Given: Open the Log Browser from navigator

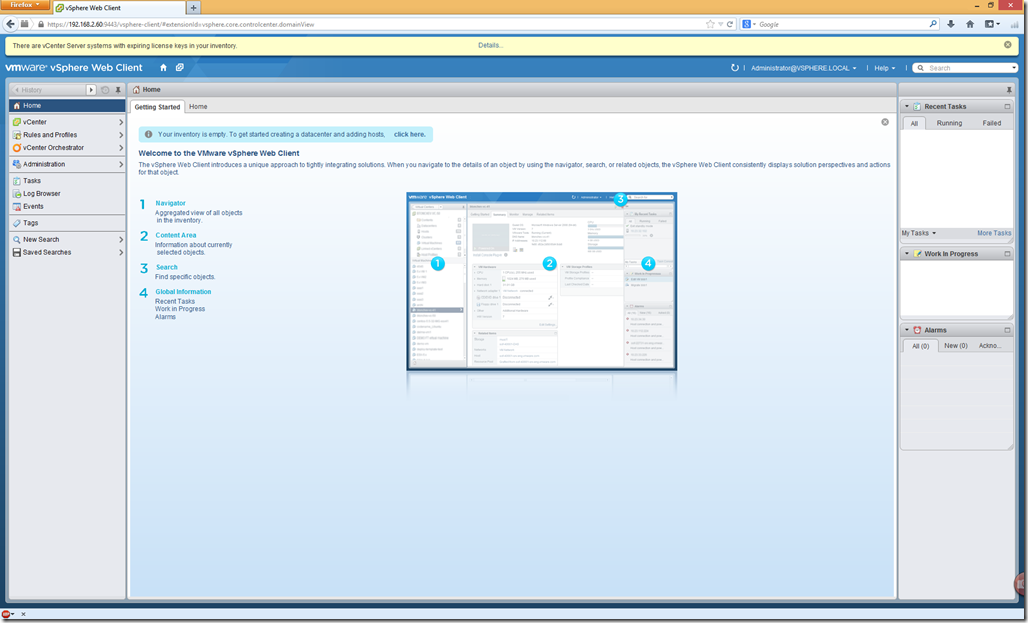Looking at the screenshot, I should click(x=41, y=194).
